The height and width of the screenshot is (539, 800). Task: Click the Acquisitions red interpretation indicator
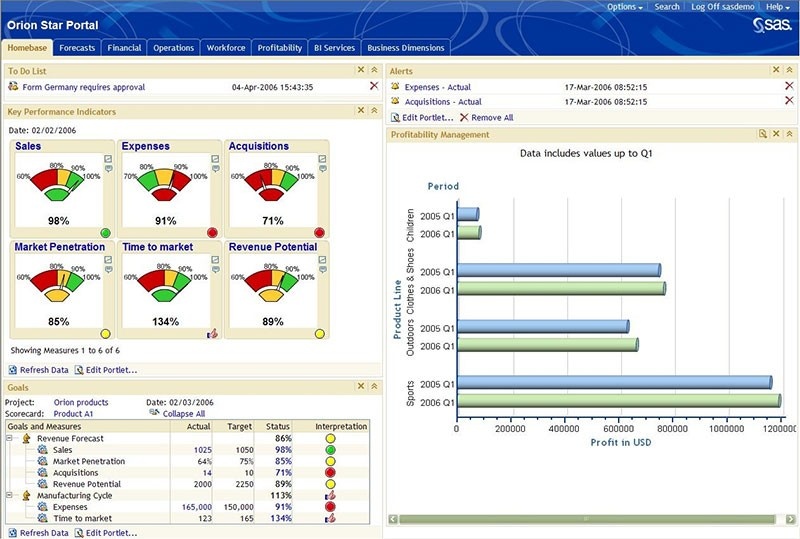pyautogui.click(x=331, y=473)
